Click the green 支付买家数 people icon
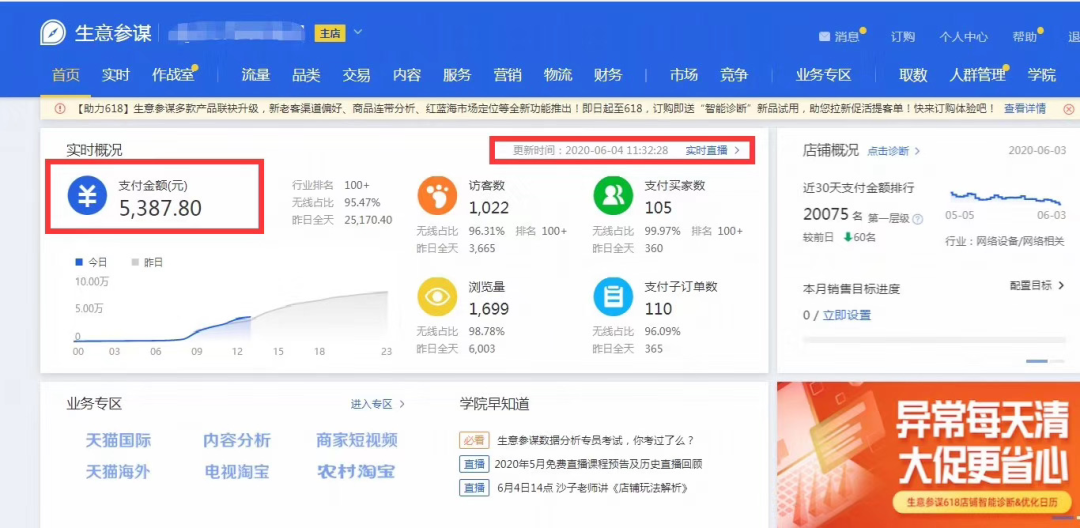1080x528 pixels. (613, 196)
